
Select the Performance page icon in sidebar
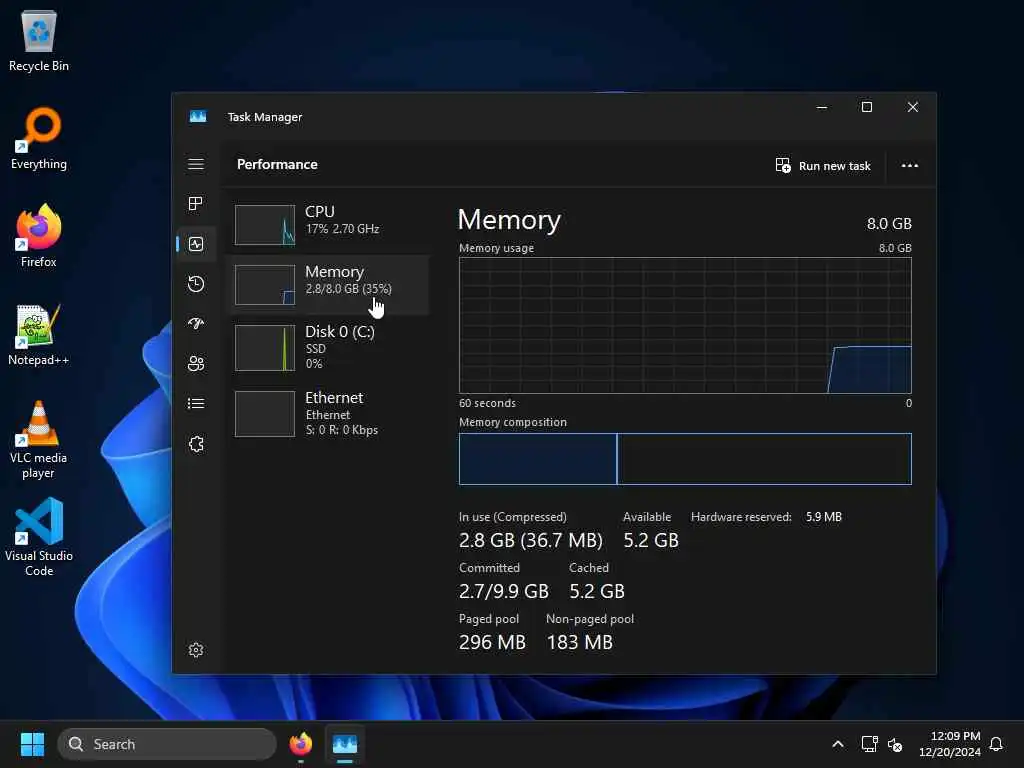coord(196,244)
